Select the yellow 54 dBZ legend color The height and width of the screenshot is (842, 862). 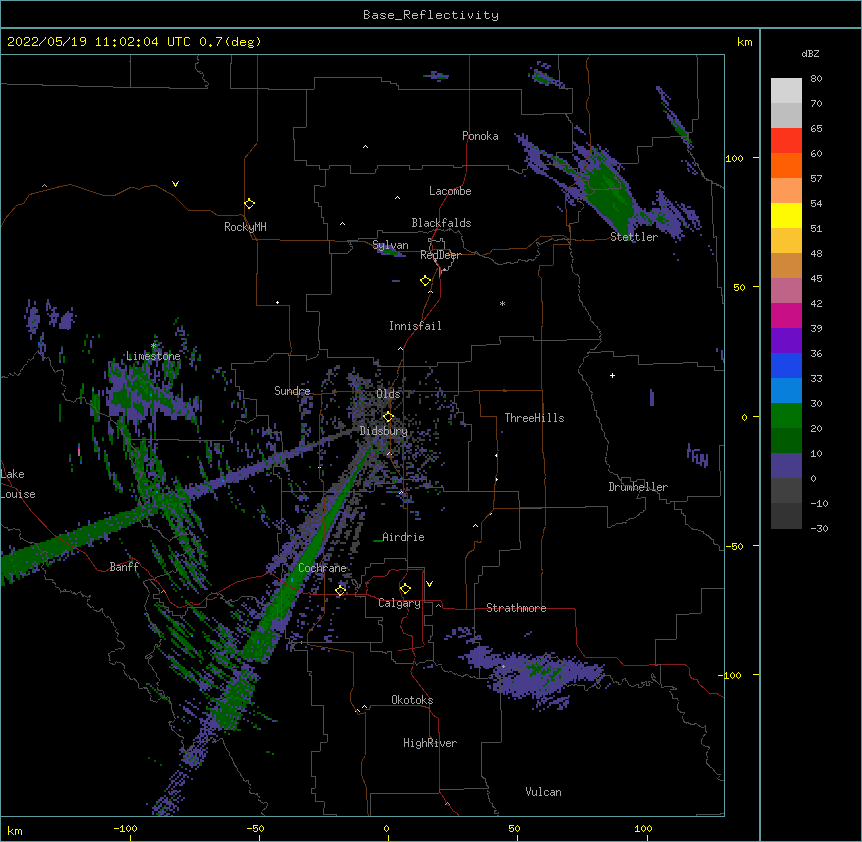coord(786,215)
